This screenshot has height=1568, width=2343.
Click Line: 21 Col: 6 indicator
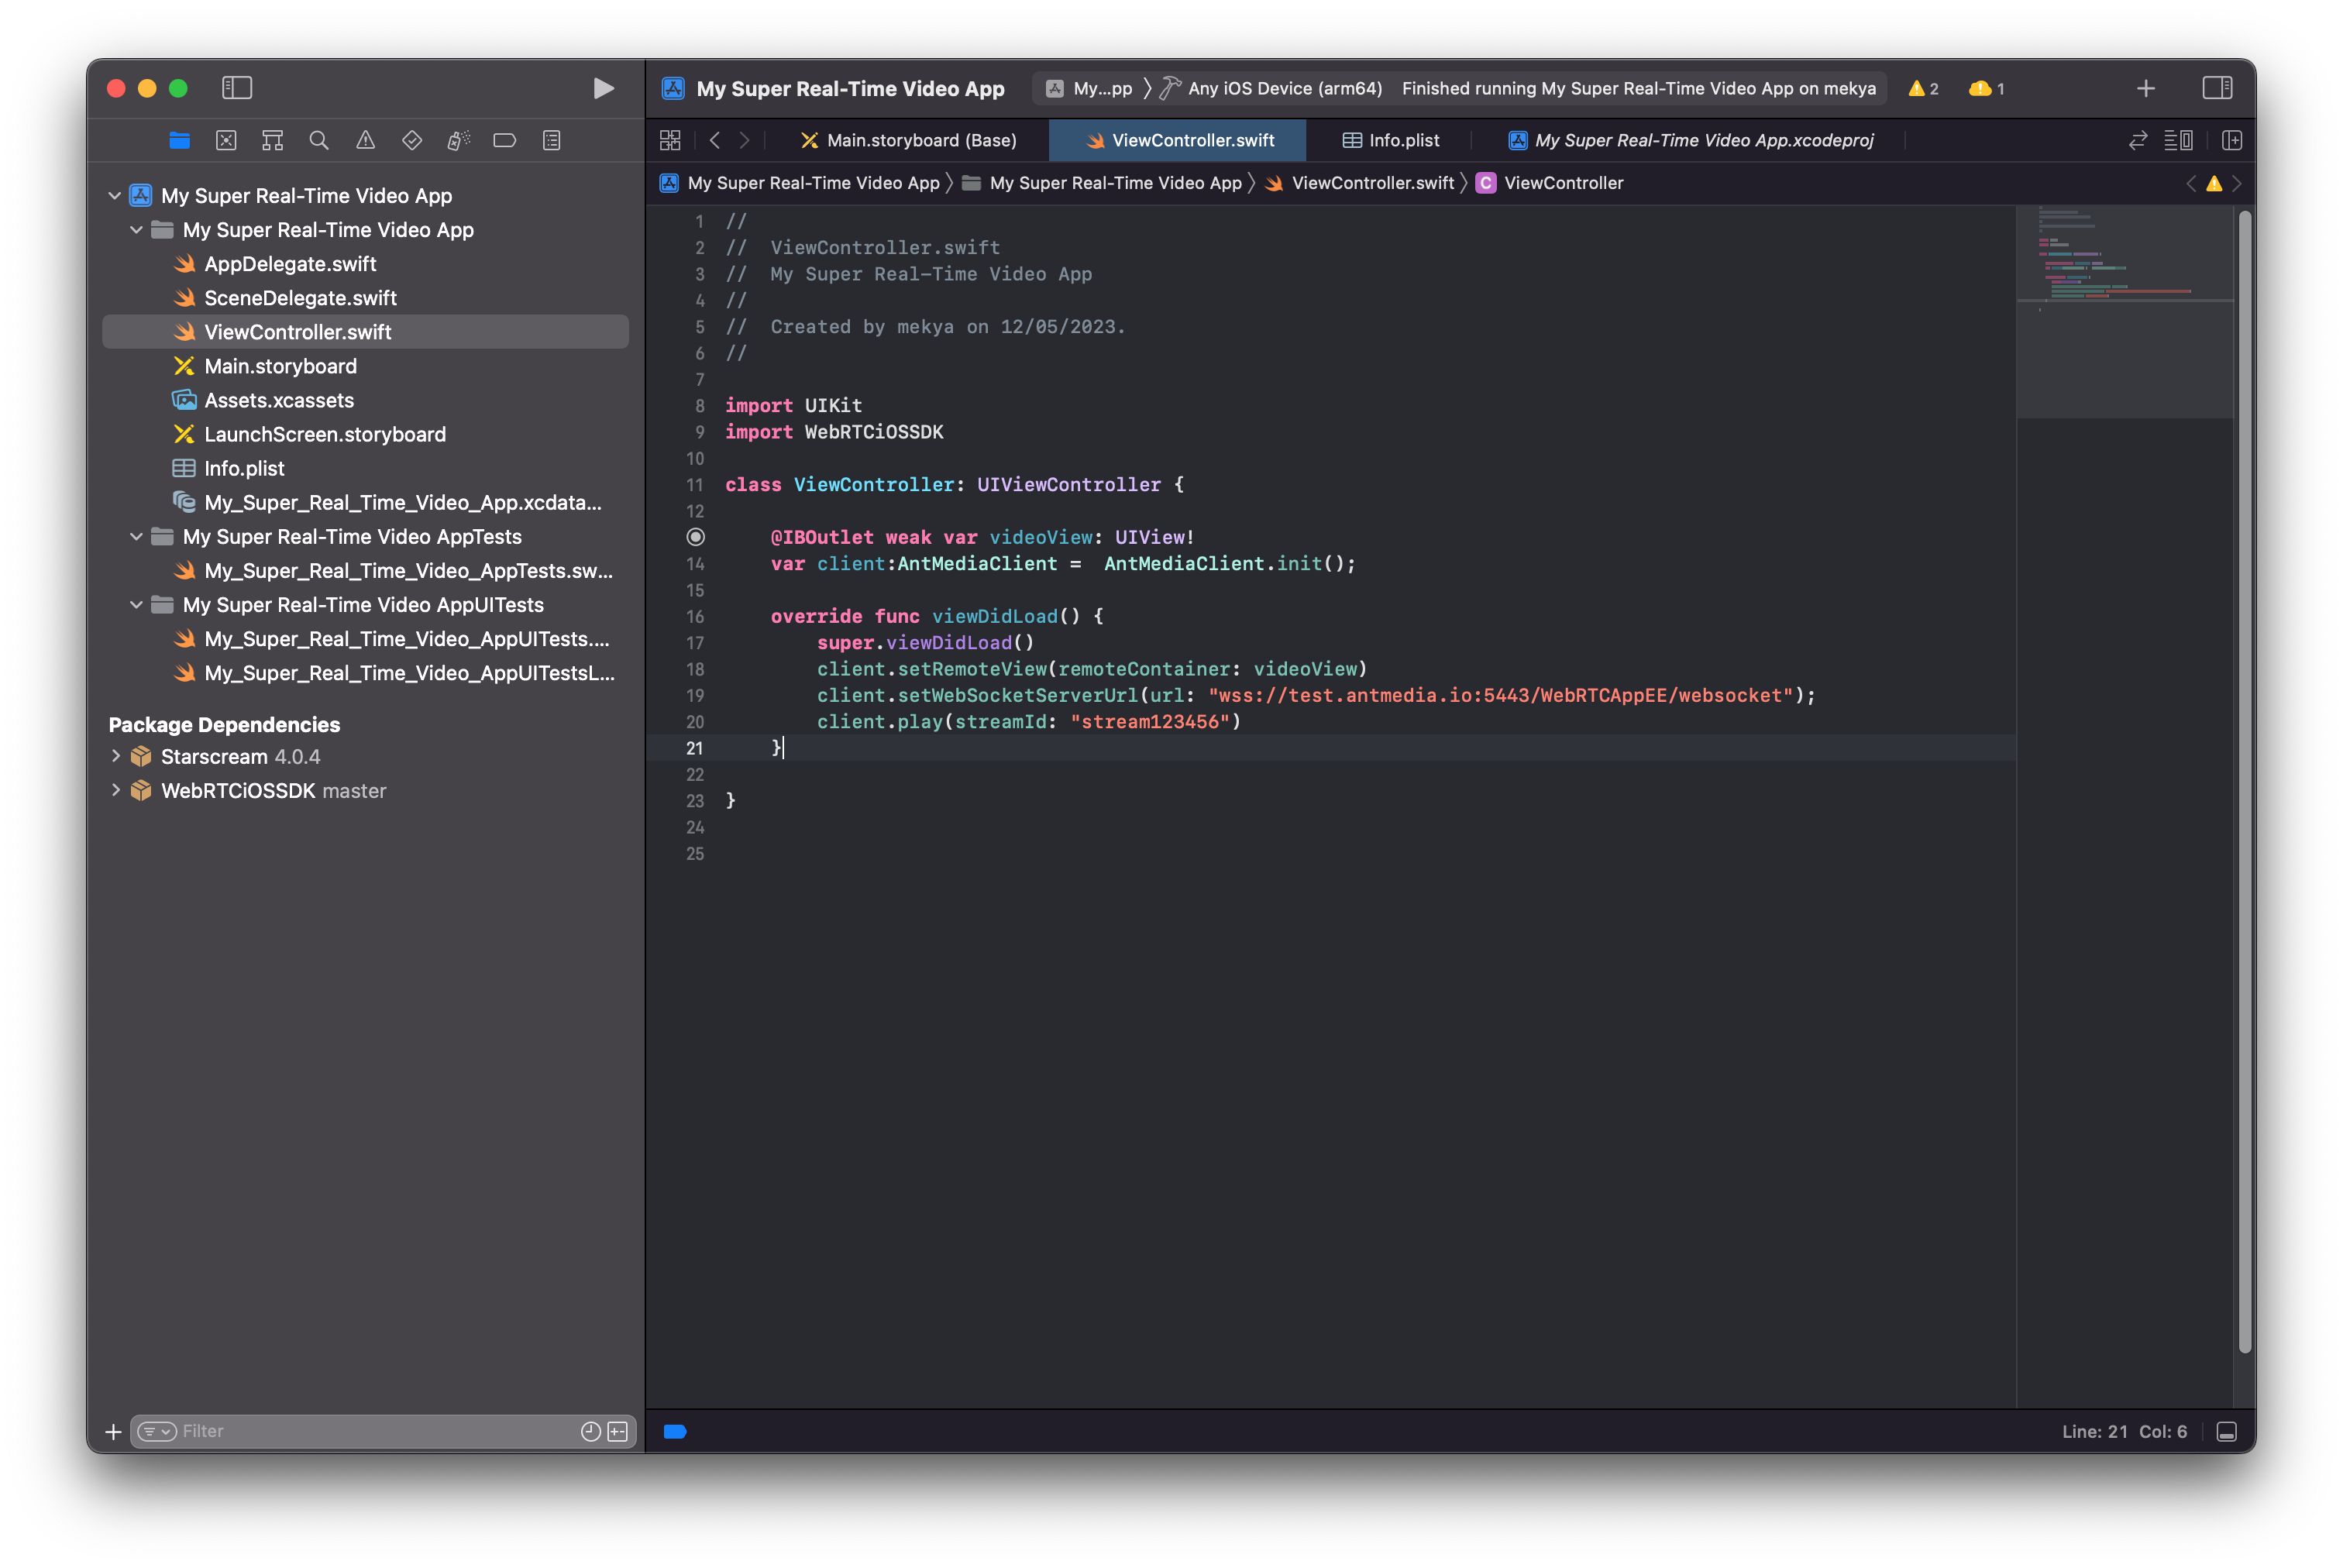click(x=2124, y=1432)
